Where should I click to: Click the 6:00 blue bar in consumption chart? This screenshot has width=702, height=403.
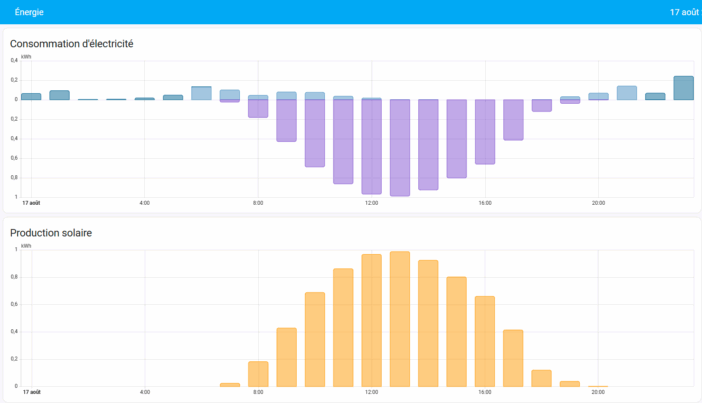pyautogui.click(x=201, y=93)
